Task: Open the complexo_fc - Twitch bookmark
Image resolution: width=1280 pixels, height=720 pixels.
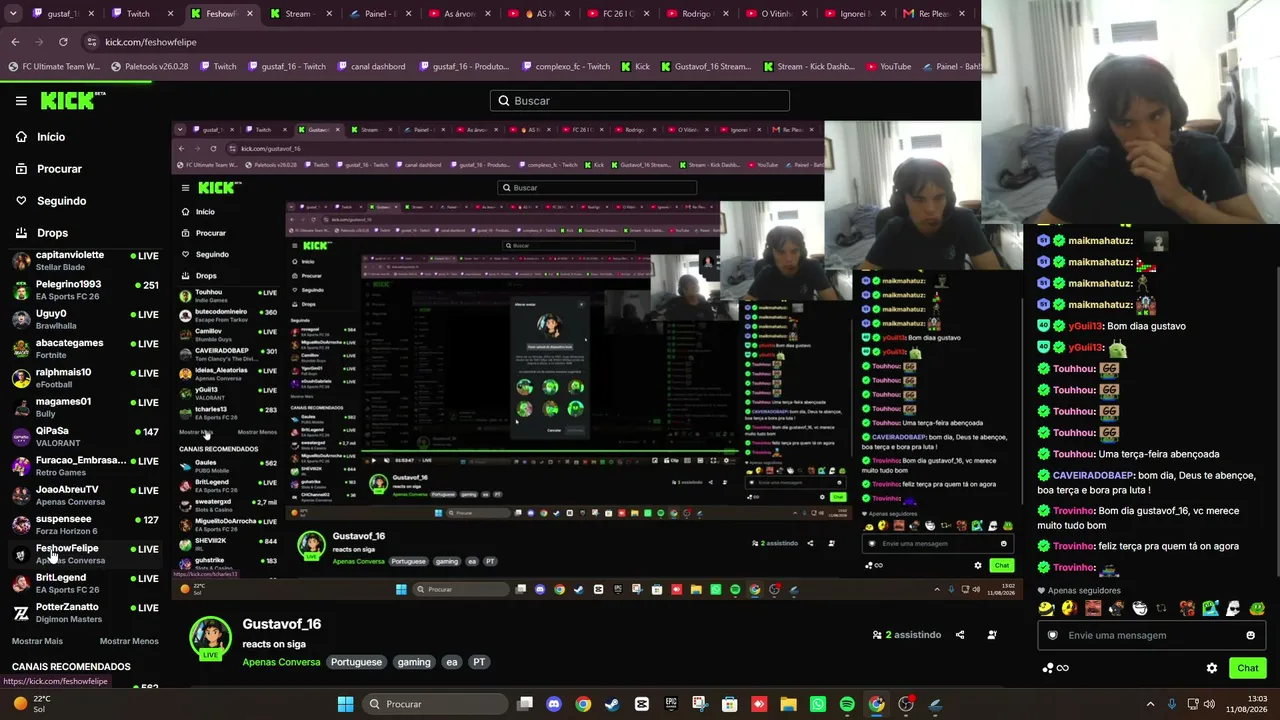Action: [x=564, y=67]
